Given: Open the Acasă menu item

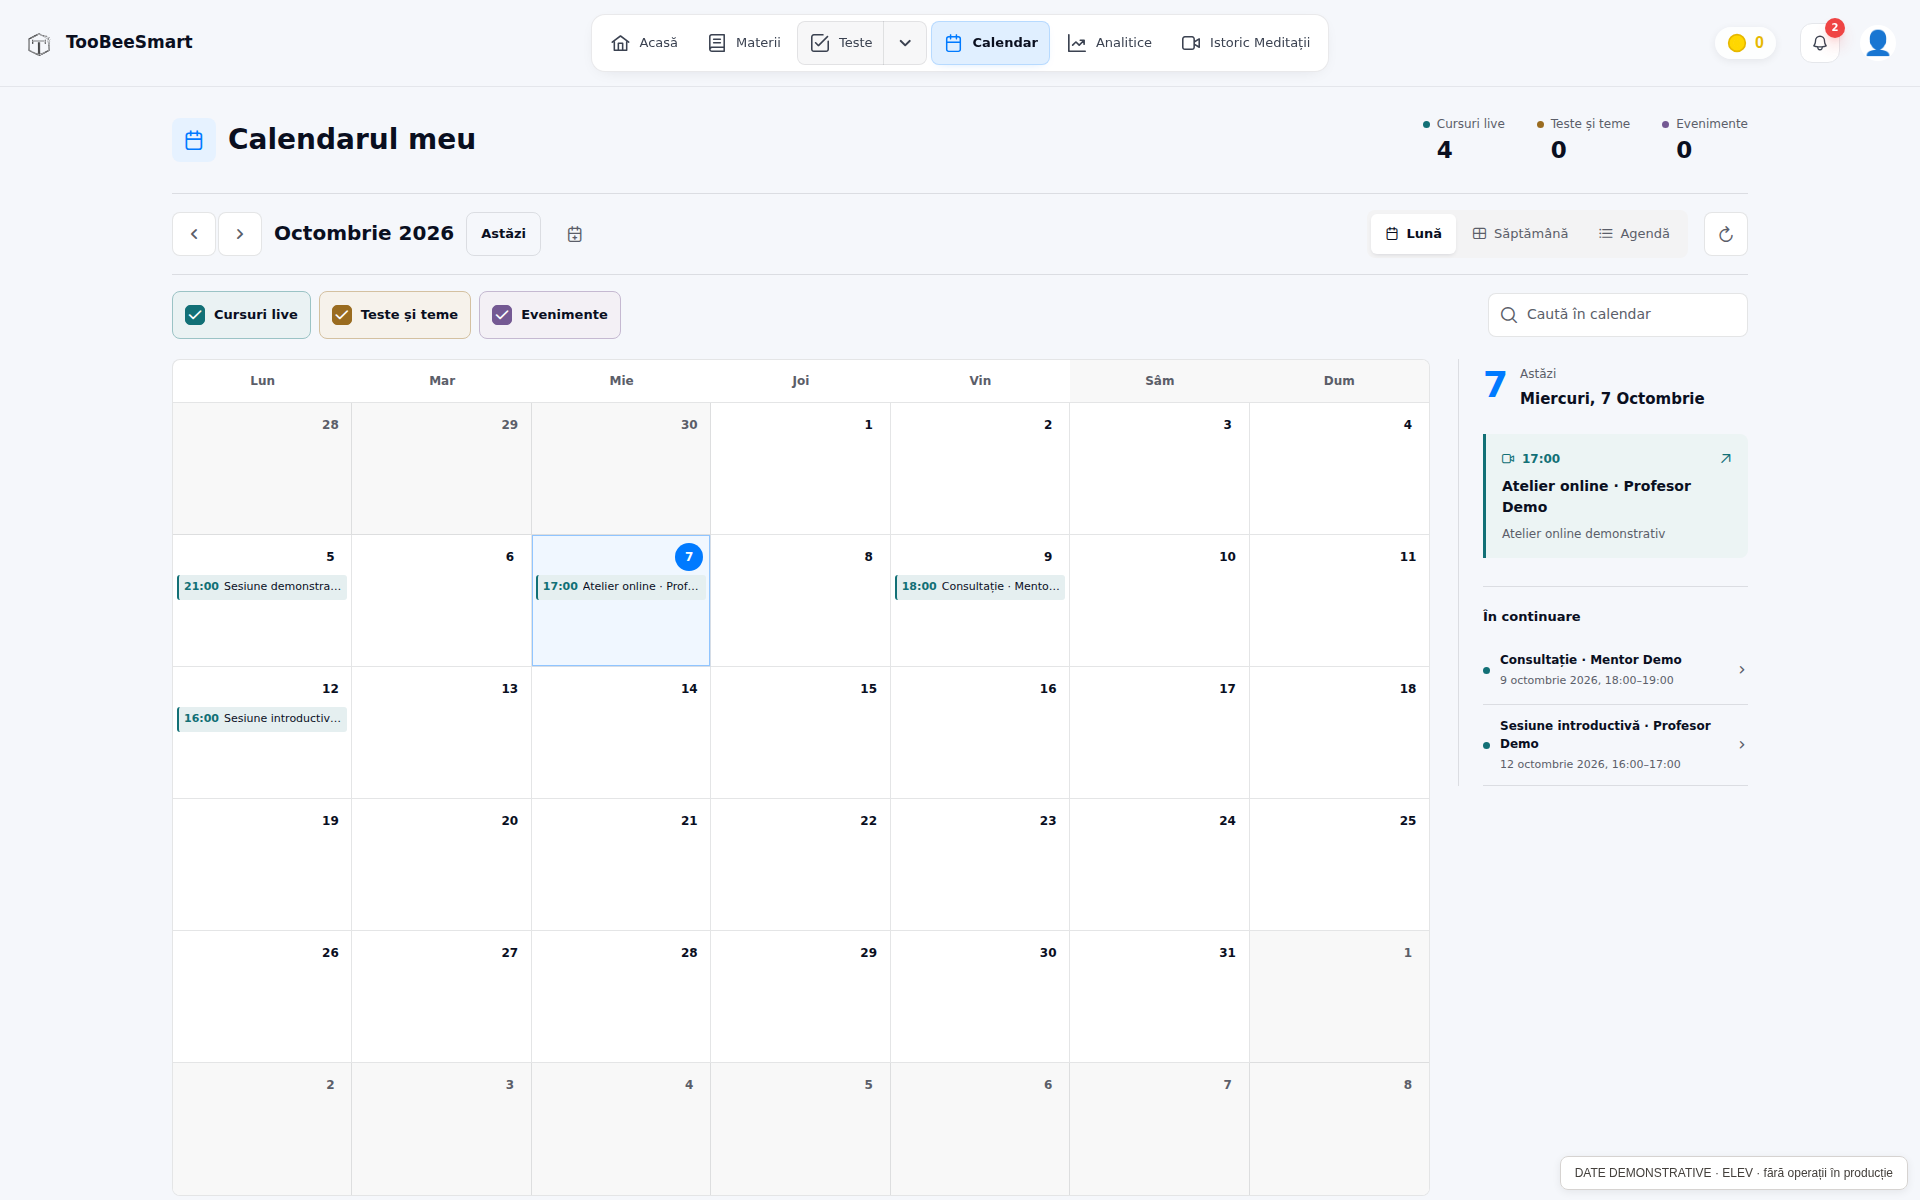Looking at the screenshot, I should 644,43.
